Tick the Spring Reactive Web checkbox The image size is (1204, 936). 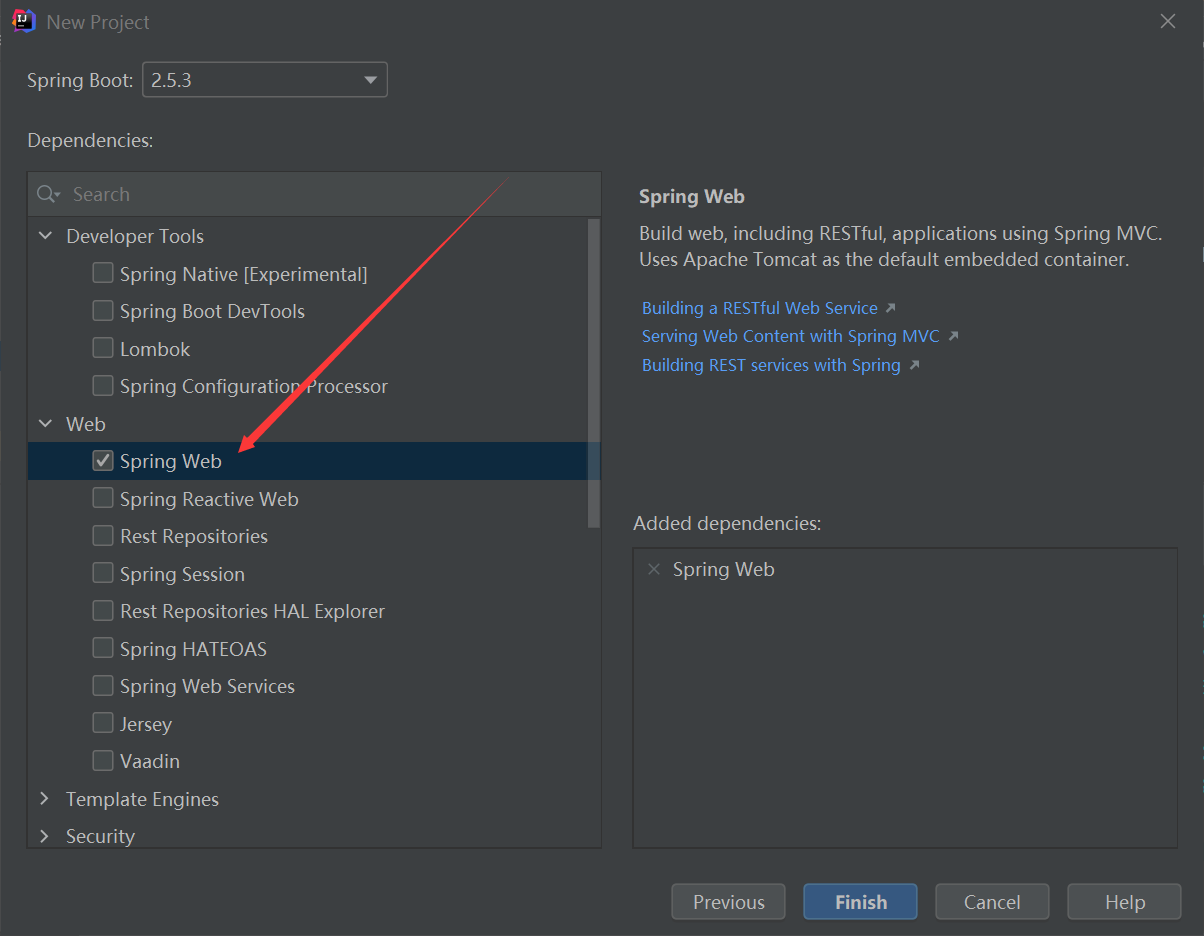coord(102,498)
